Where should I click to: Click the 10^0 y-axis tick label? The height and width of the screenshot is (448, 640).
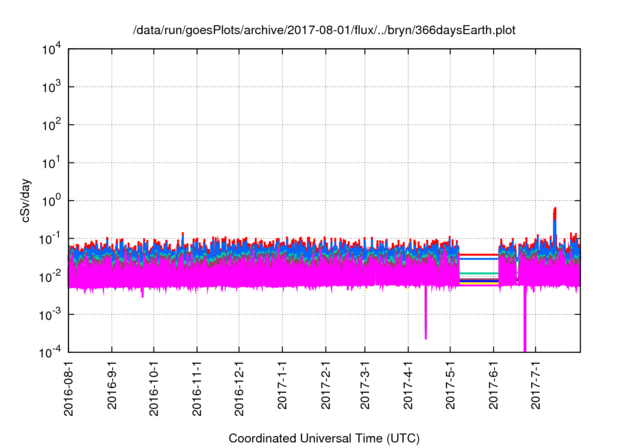tap(52, 200)
